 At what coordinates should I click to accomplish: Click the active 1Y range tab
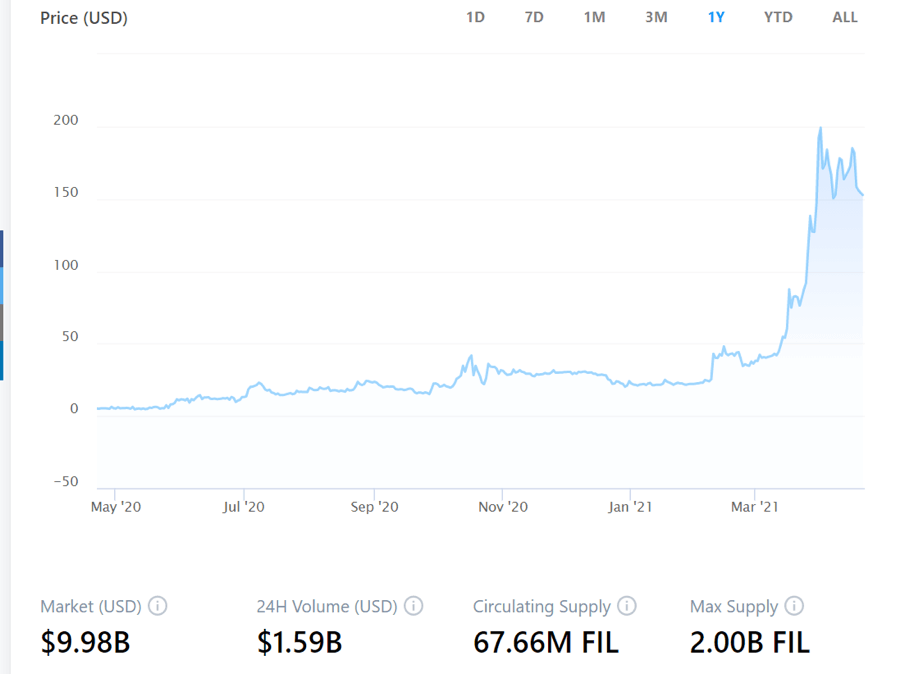[x=716, y=17]
